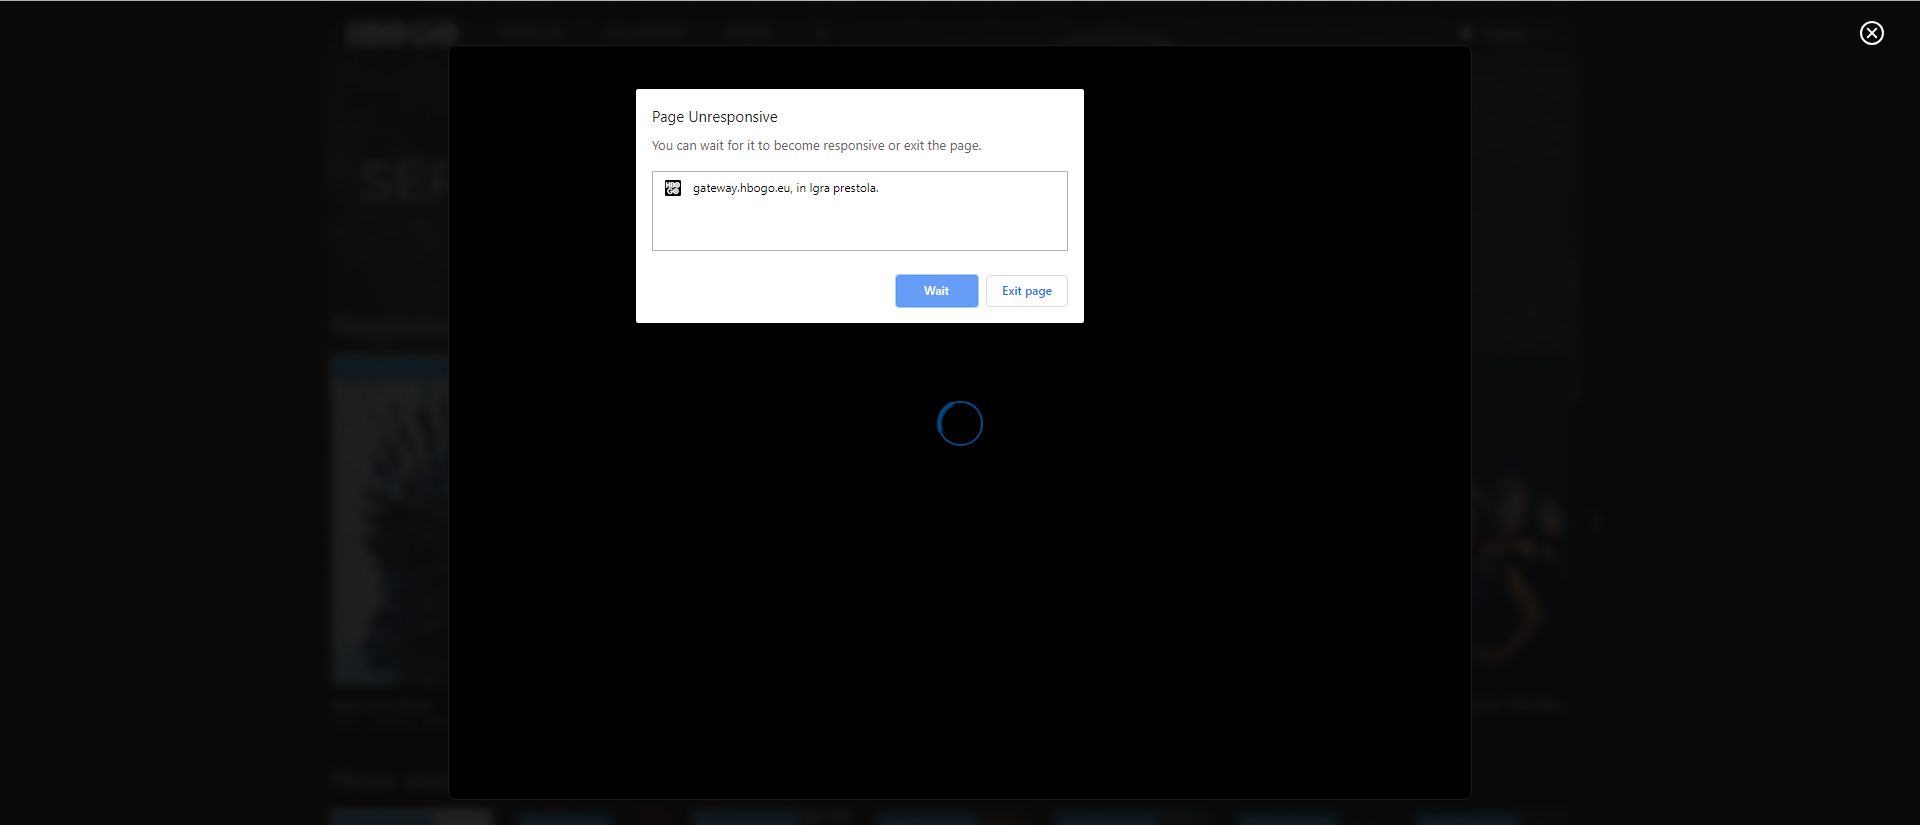Click empty space in the unresponsive pages list
This screenshot has height=825, width=1920.
click(x=860, y=225)
